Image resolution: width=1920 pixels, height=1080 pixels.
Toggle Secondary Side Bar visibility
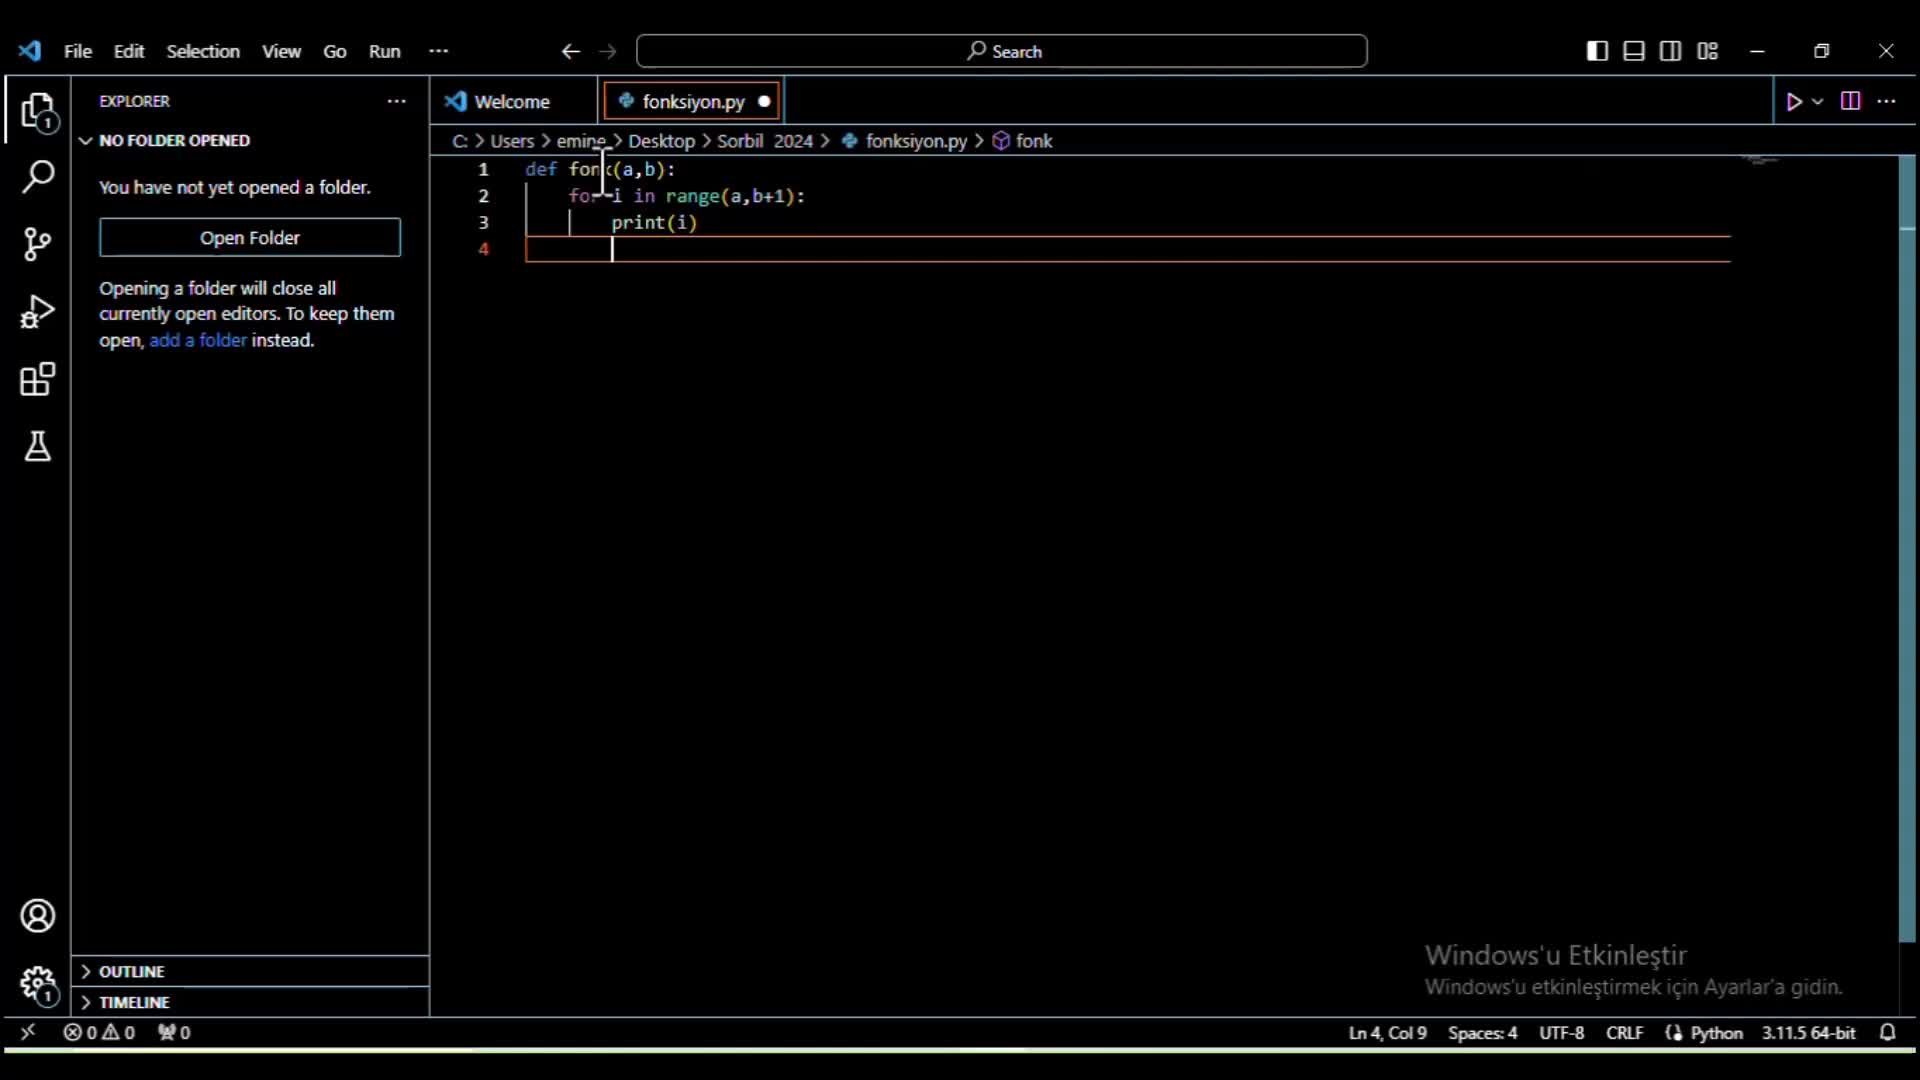click(x=1670, y=51)
